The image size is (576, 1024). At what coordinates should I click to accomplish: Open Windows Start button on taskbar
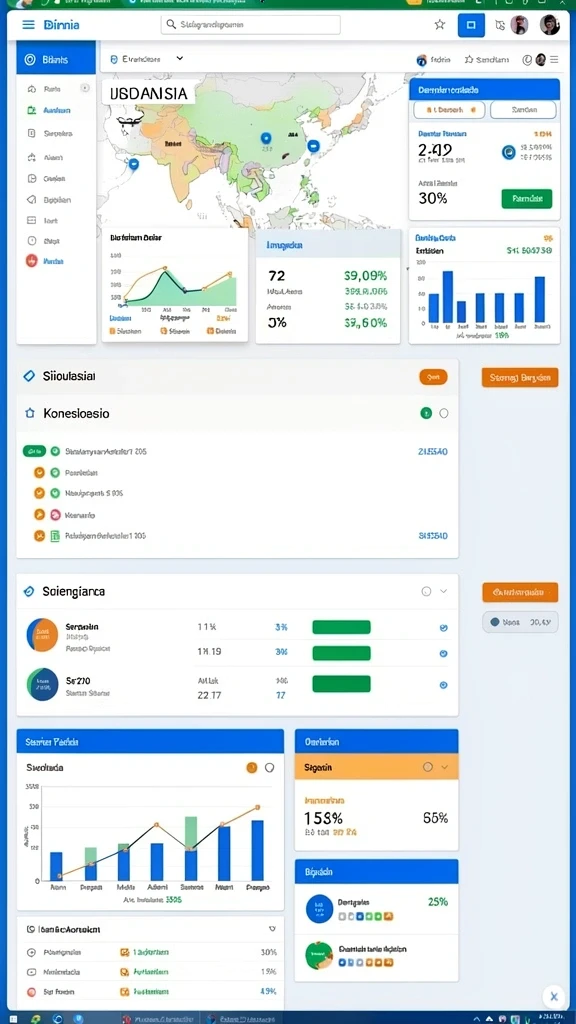tap(11, 1018)
